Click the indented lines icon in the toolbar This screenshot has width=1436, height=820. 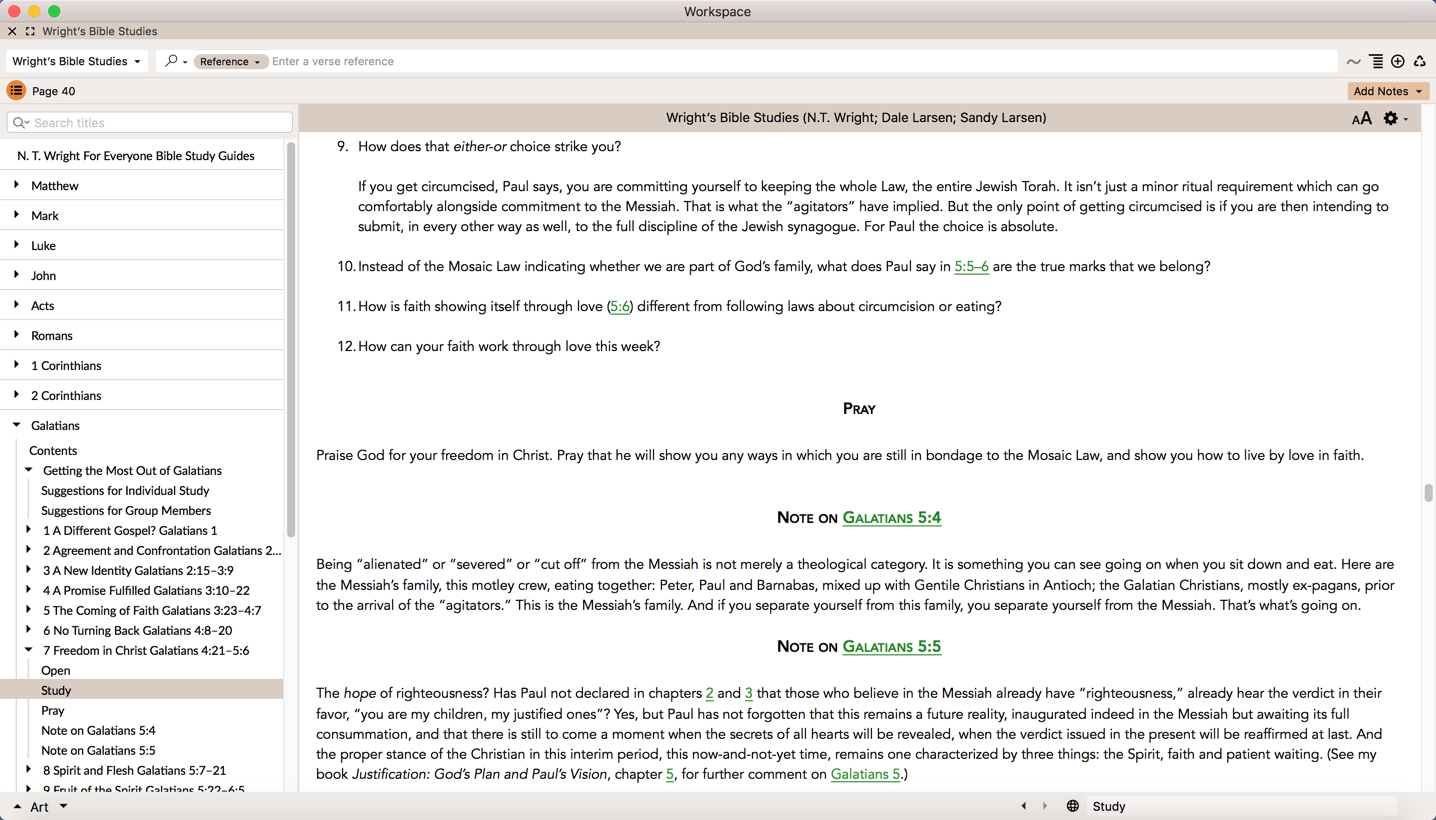[x=1376, y=62]
